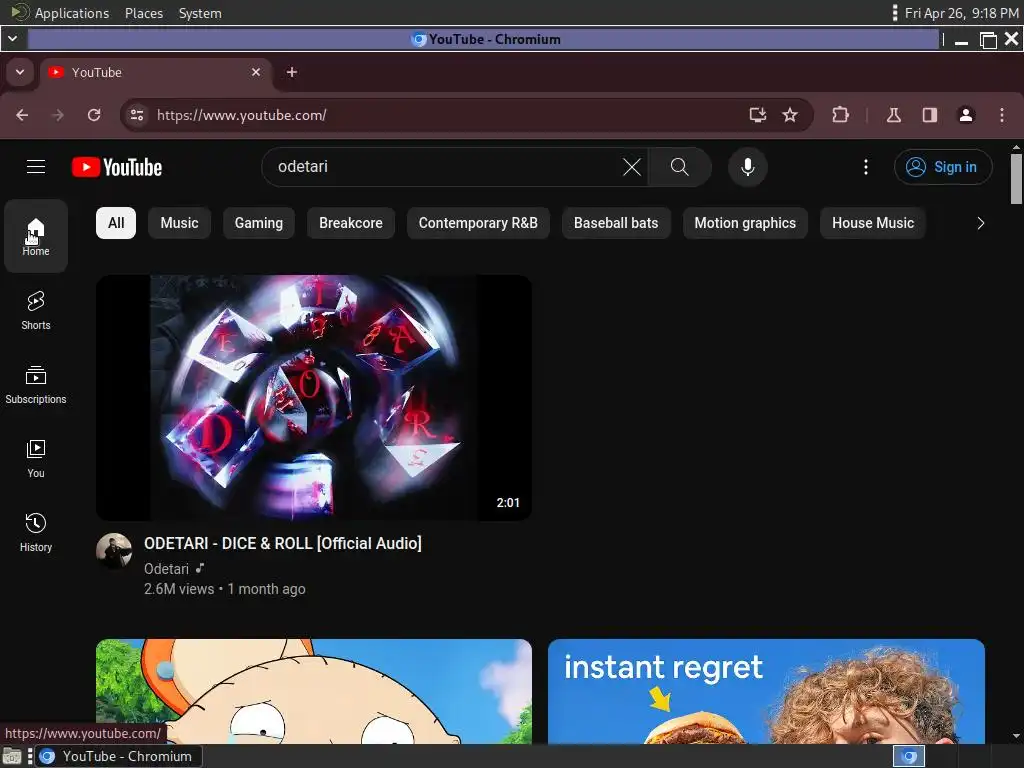Screen dimensions: 1024x768
Task: Select the All filter chip
Action: pyautogui.click(x=116, y=223)
